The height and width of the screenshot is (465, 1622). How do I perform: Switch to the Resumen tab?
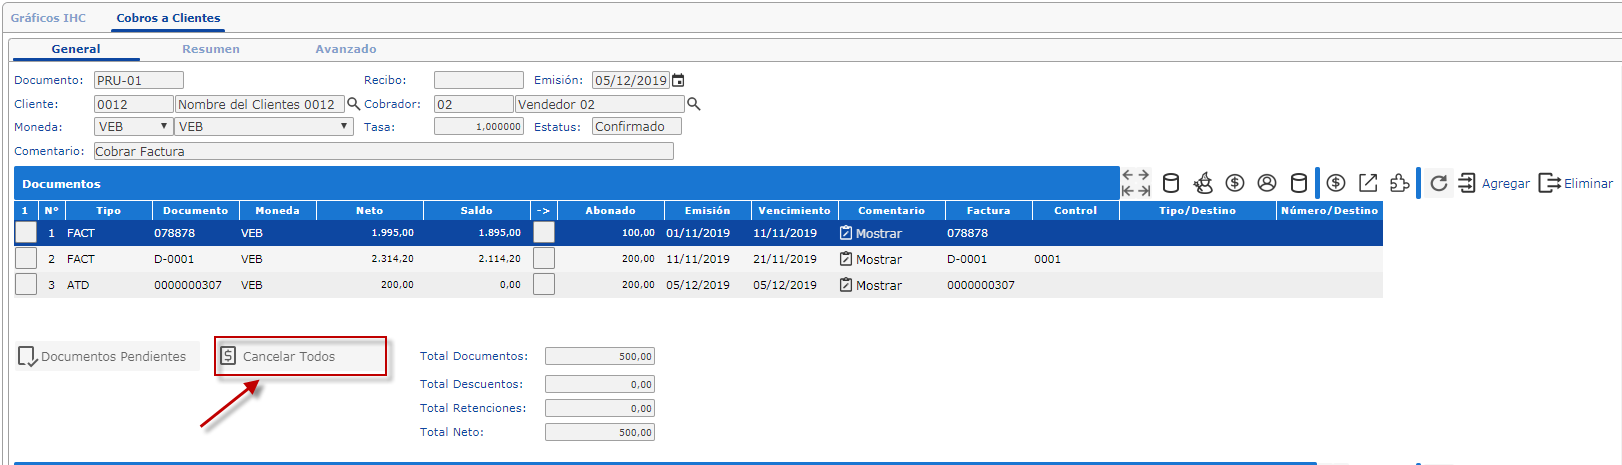click(210, 49)
